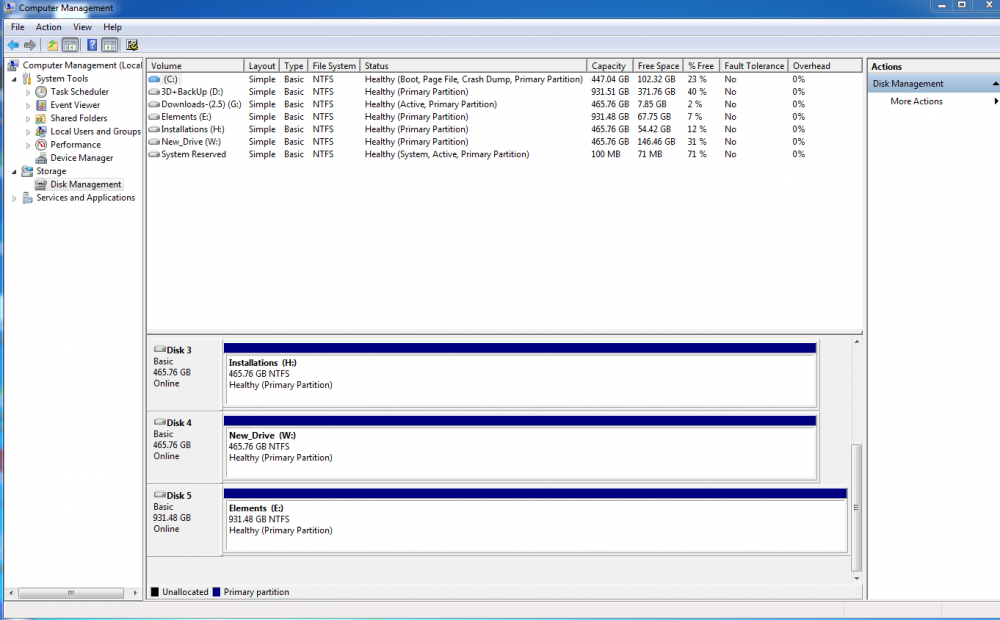Click the Device Manager icon
The image size is (1000, 620).
coord(41,158)
